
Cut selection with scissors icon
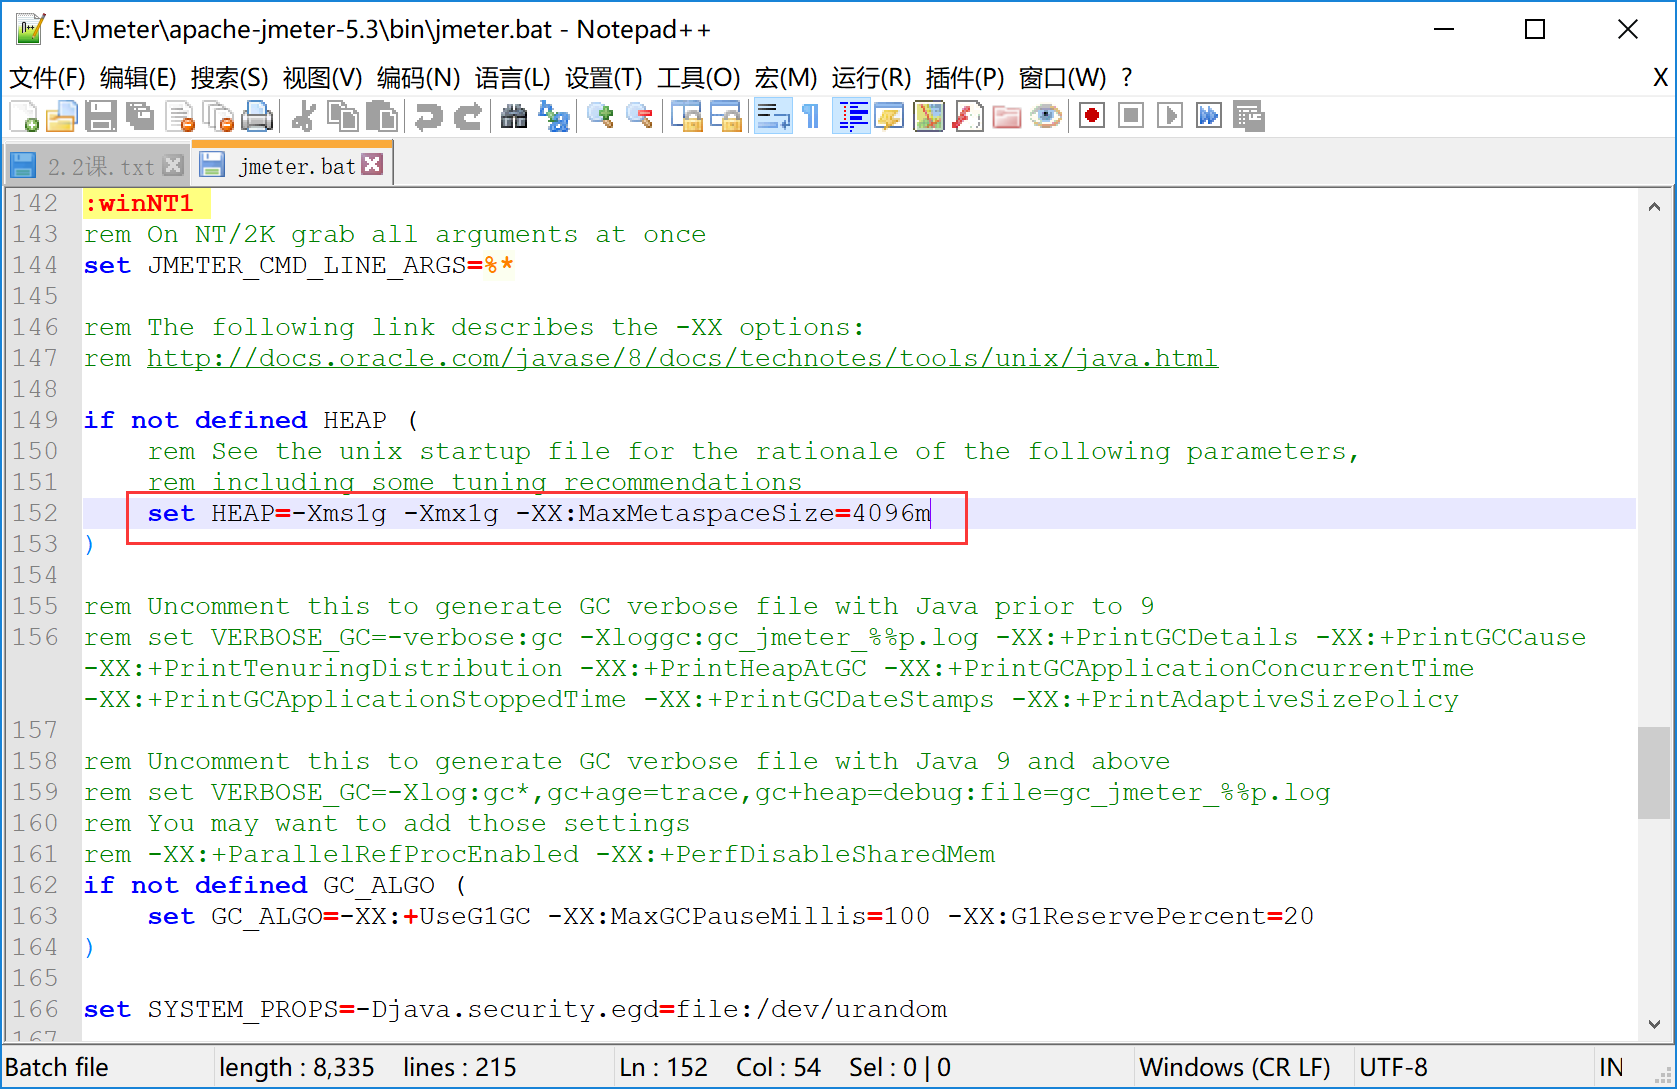(x=303, y=116)
